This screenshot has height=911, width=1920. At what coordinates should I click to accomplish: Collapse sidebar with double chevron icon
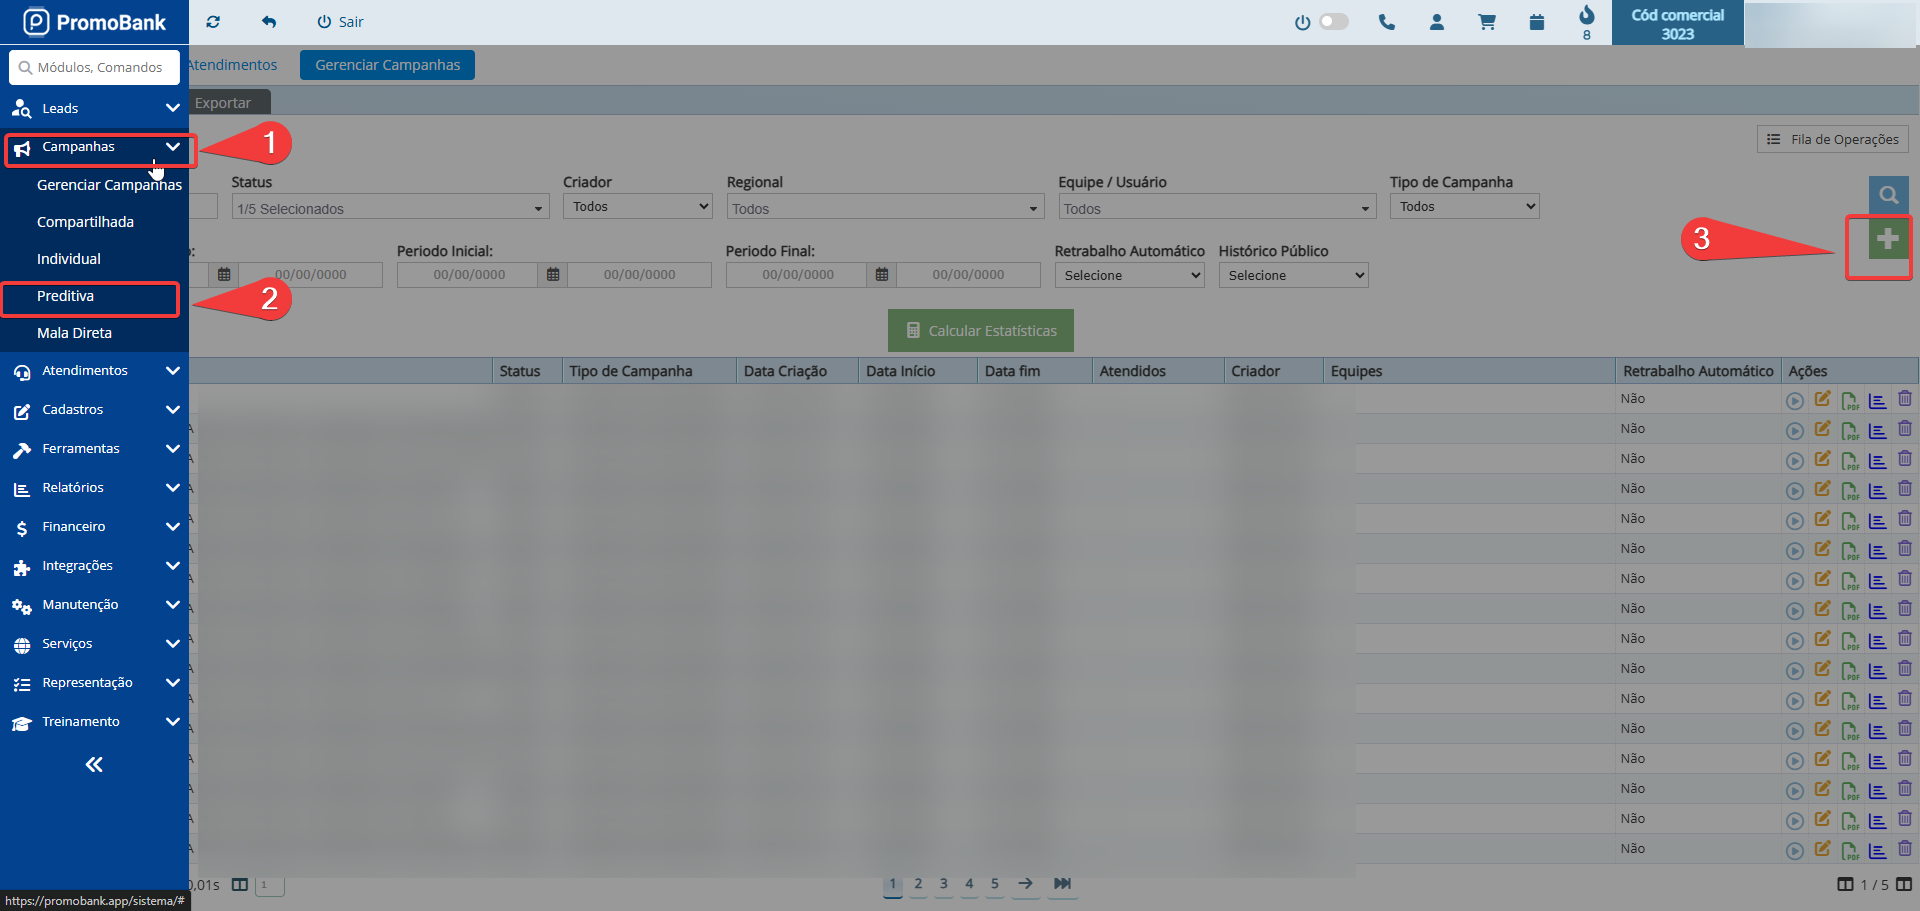tap(94, 765)
